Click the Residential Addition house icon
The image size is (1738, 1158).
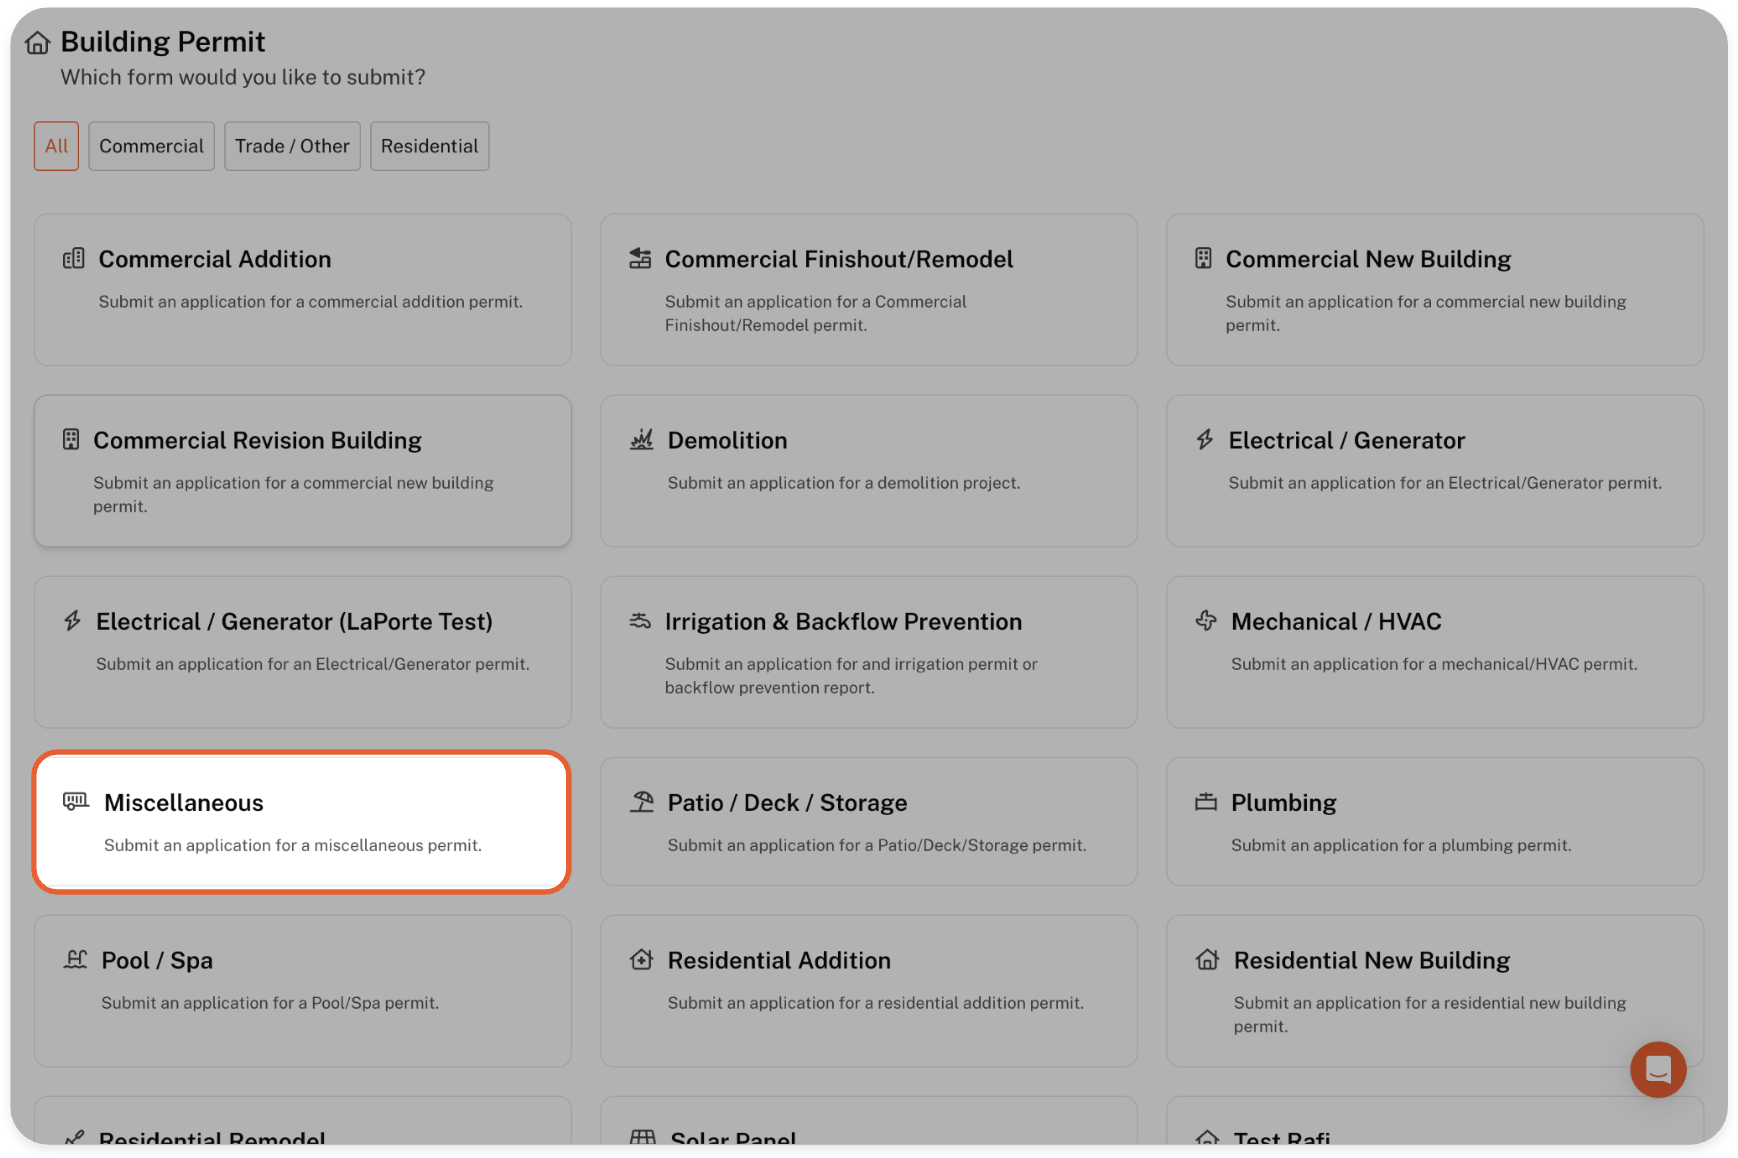click(641, 960)
